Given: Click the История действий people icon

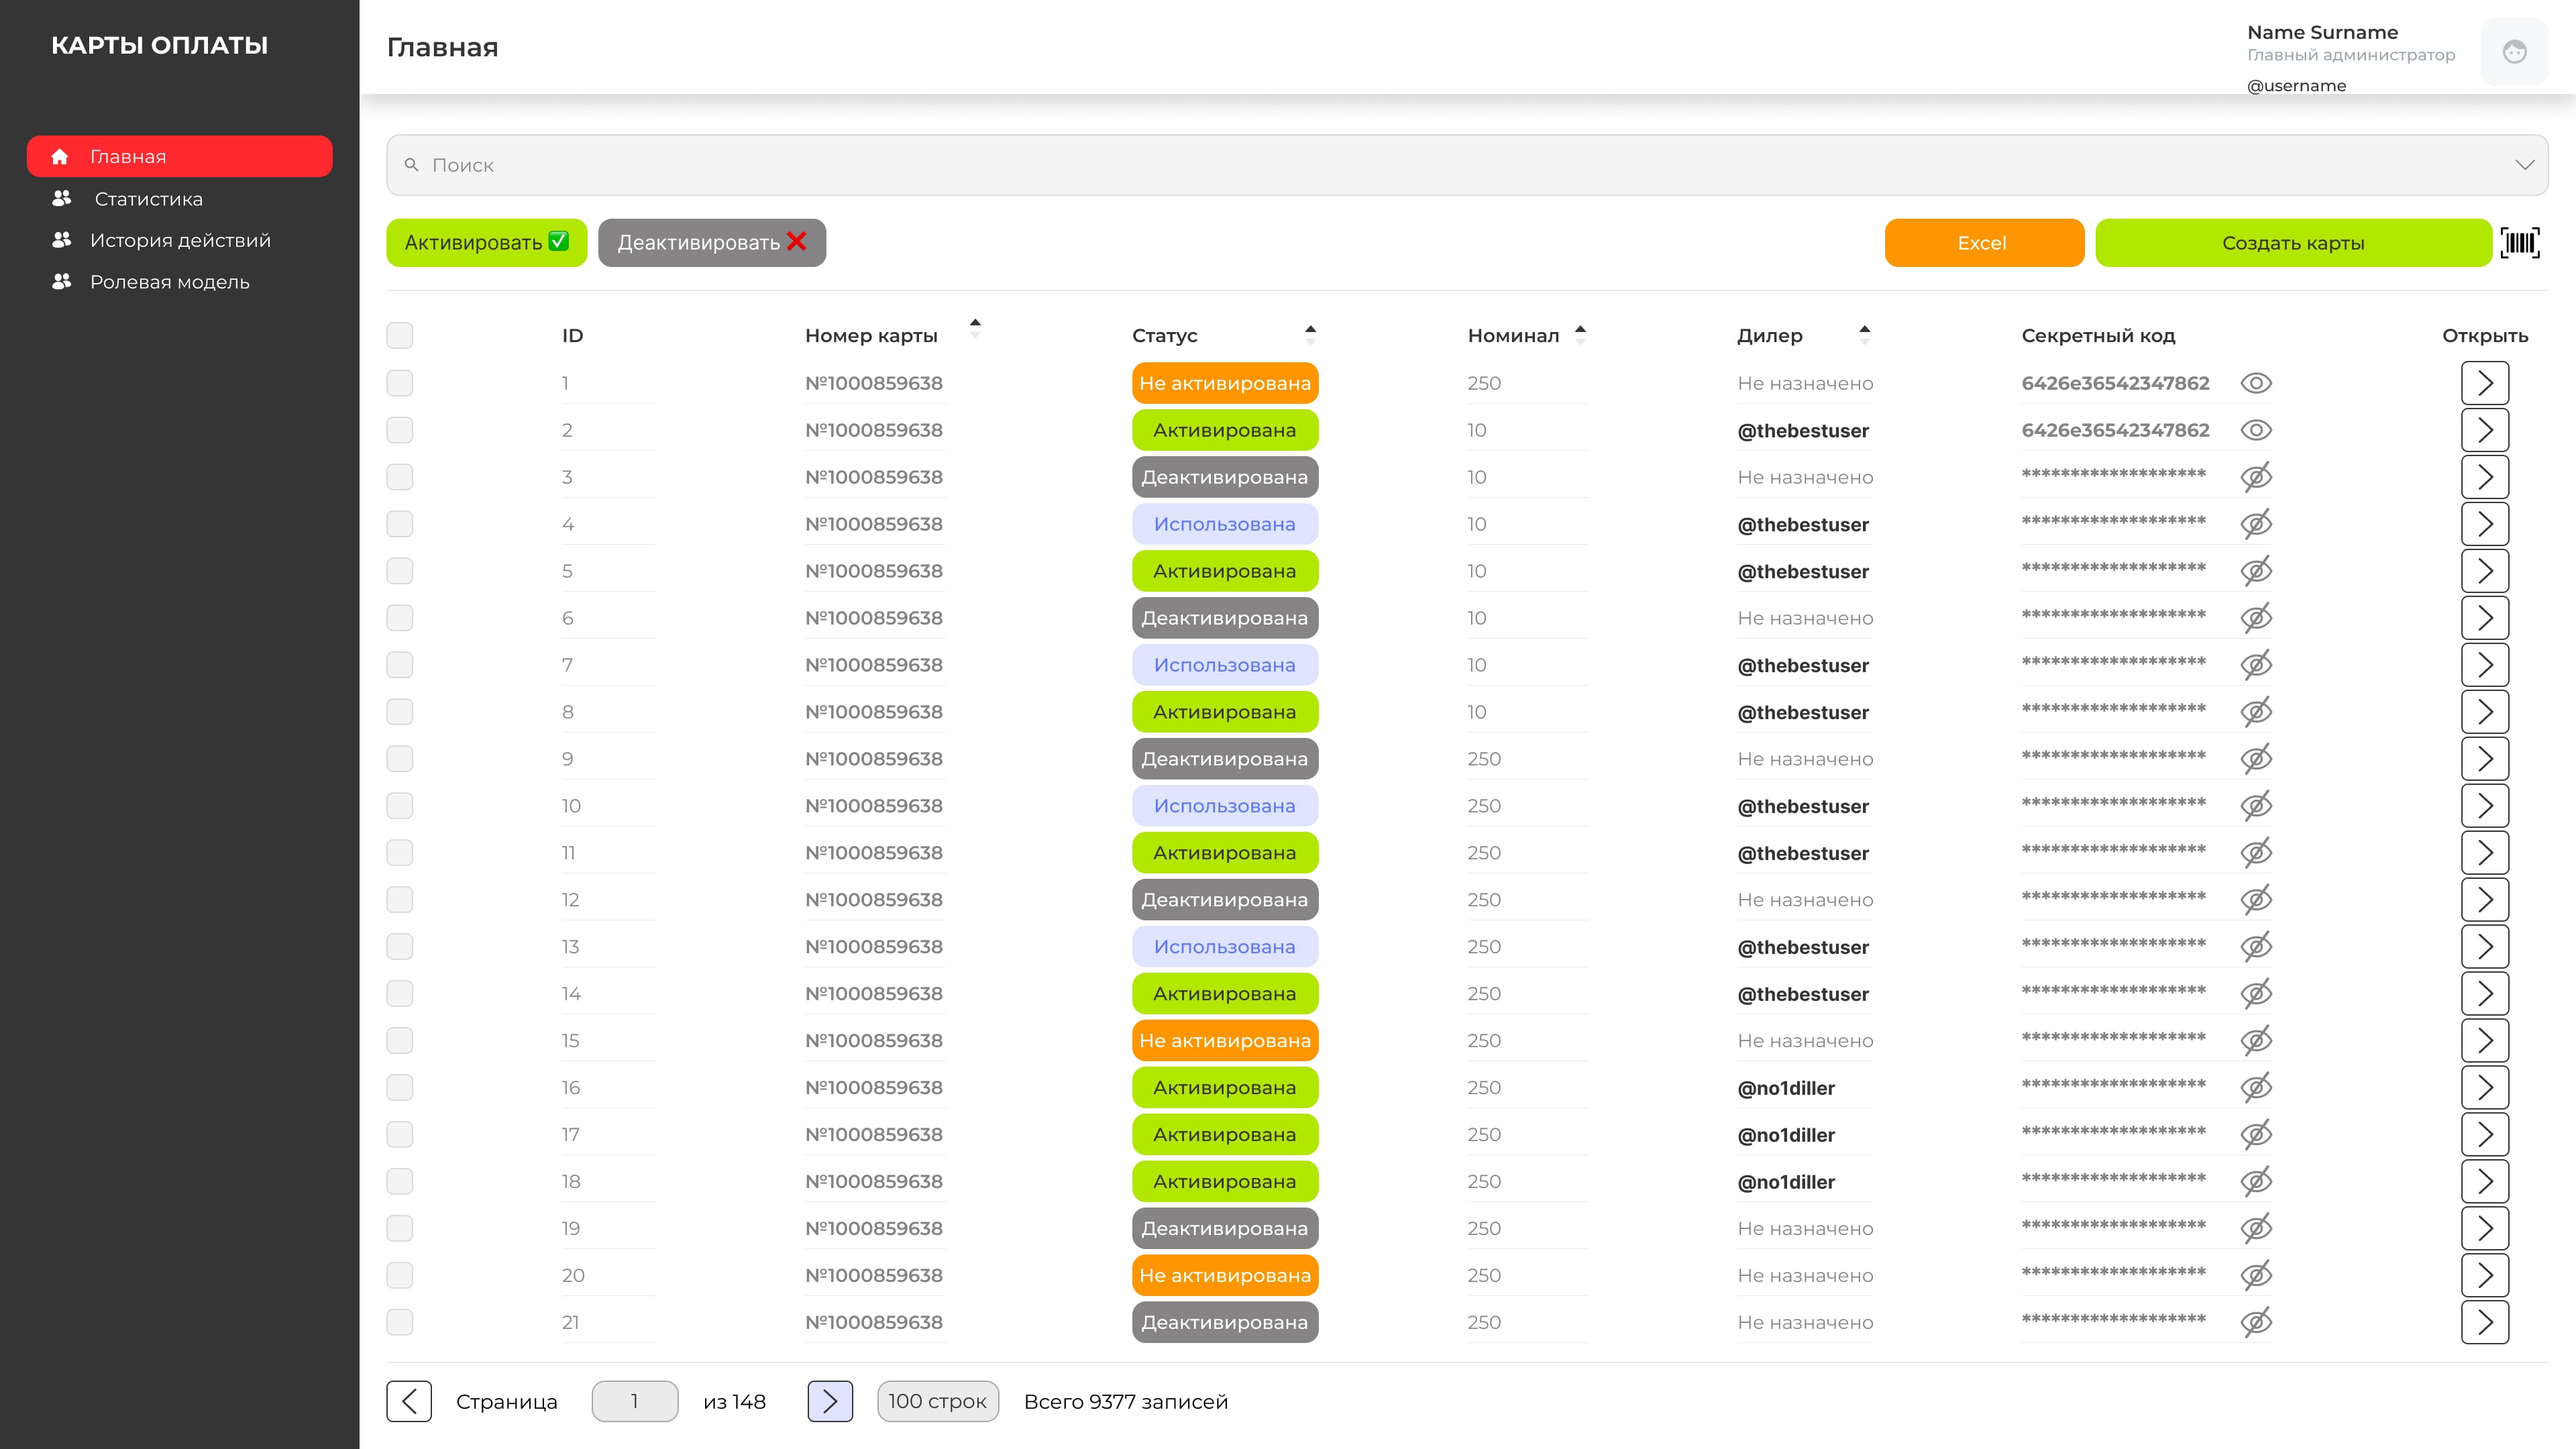Looking at the screenshot, I should pos(62,240).
